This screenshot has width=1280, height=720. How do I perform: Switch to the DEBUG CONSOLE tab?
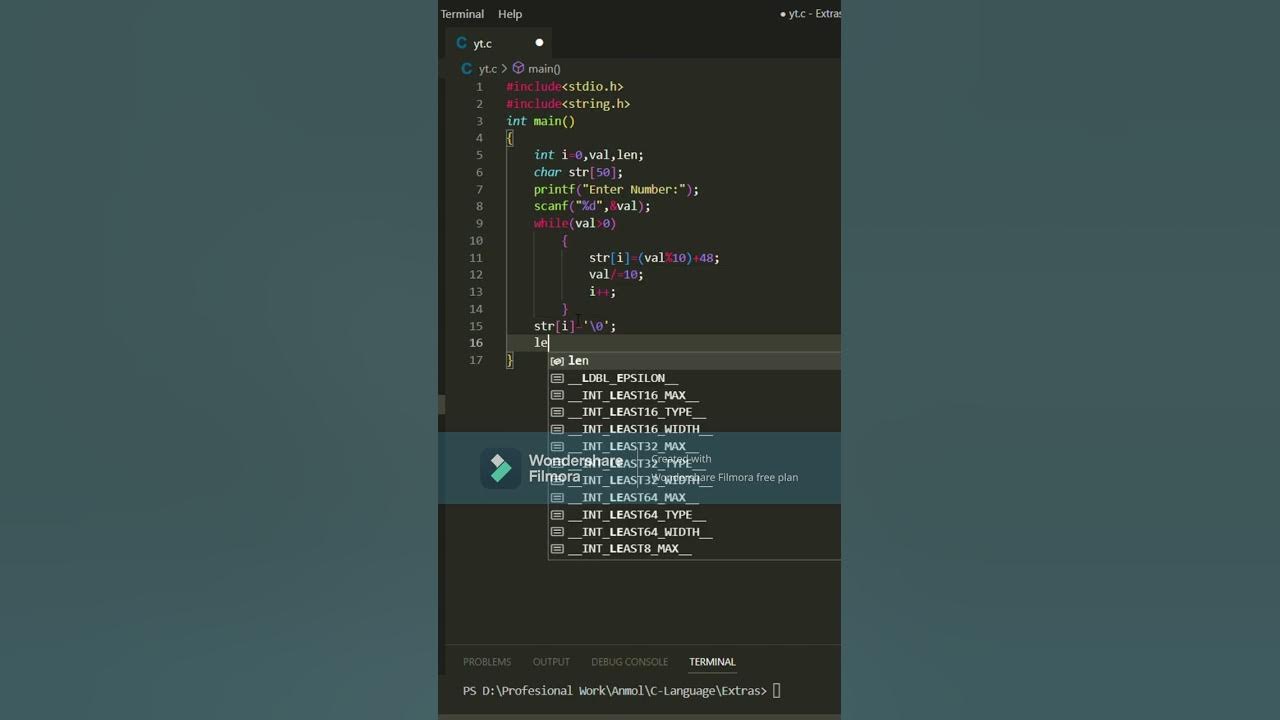point(629,662)
